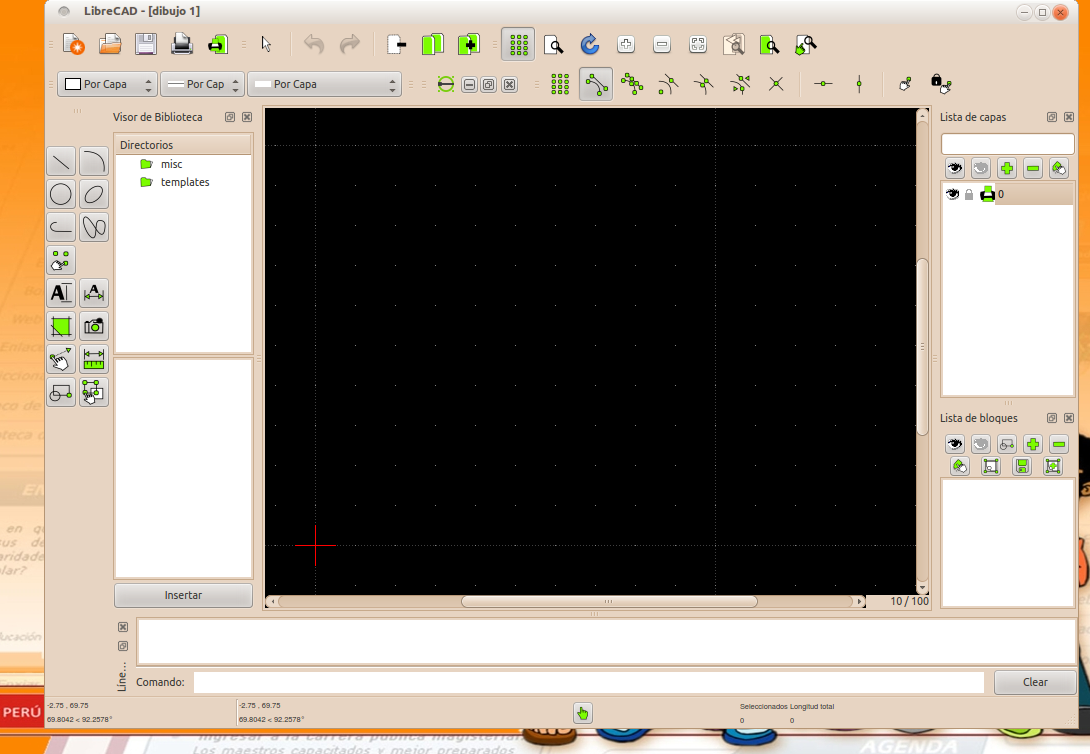Viewport: 1090px width, 754px height.
Task: Add a block in Lista de bloques
Action: [x=1033, y=444]
